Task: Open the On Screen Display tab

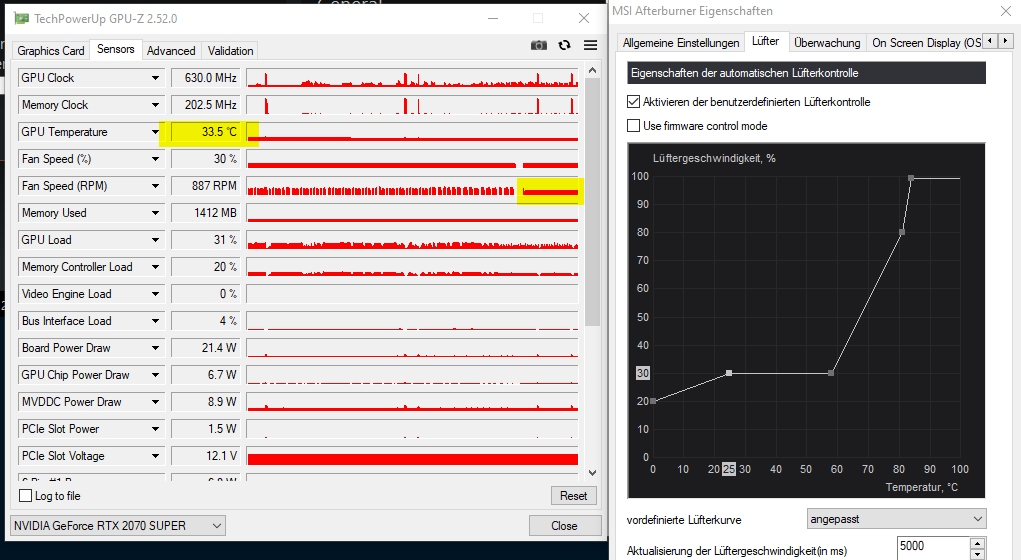Action: pyautogui.click(x=926, y=43)
